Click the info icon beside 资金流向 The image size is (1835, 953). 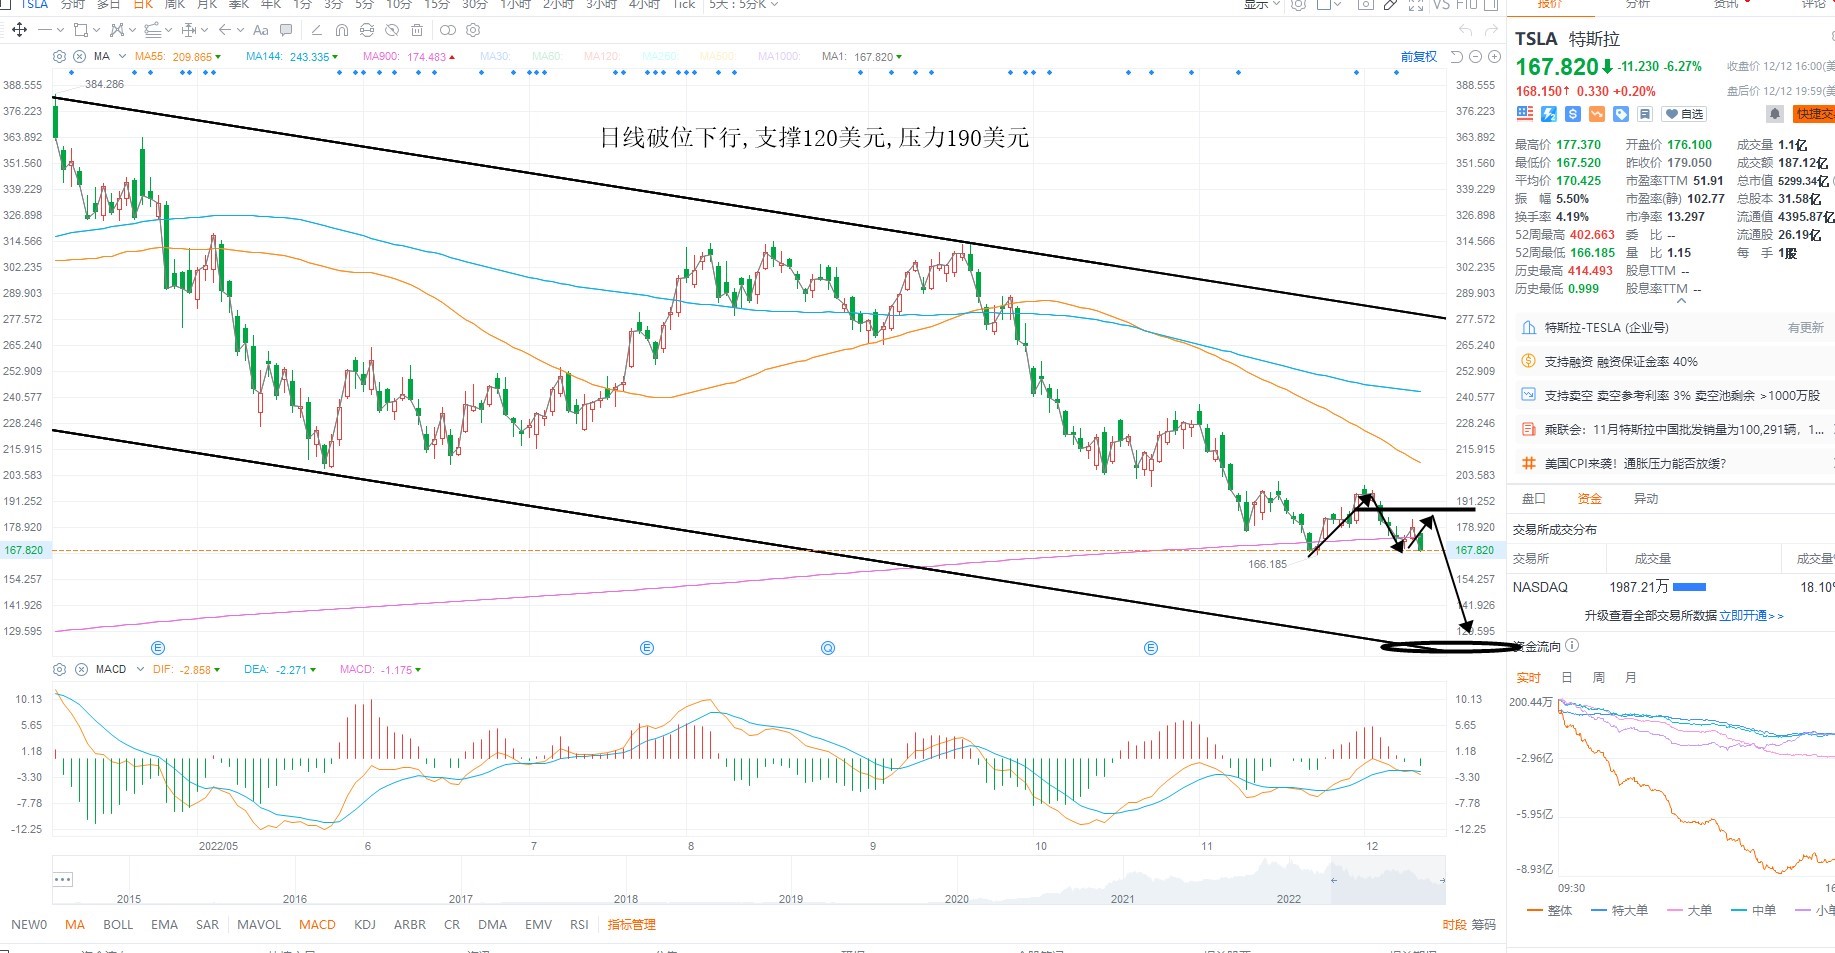[x=1572, y=646]
